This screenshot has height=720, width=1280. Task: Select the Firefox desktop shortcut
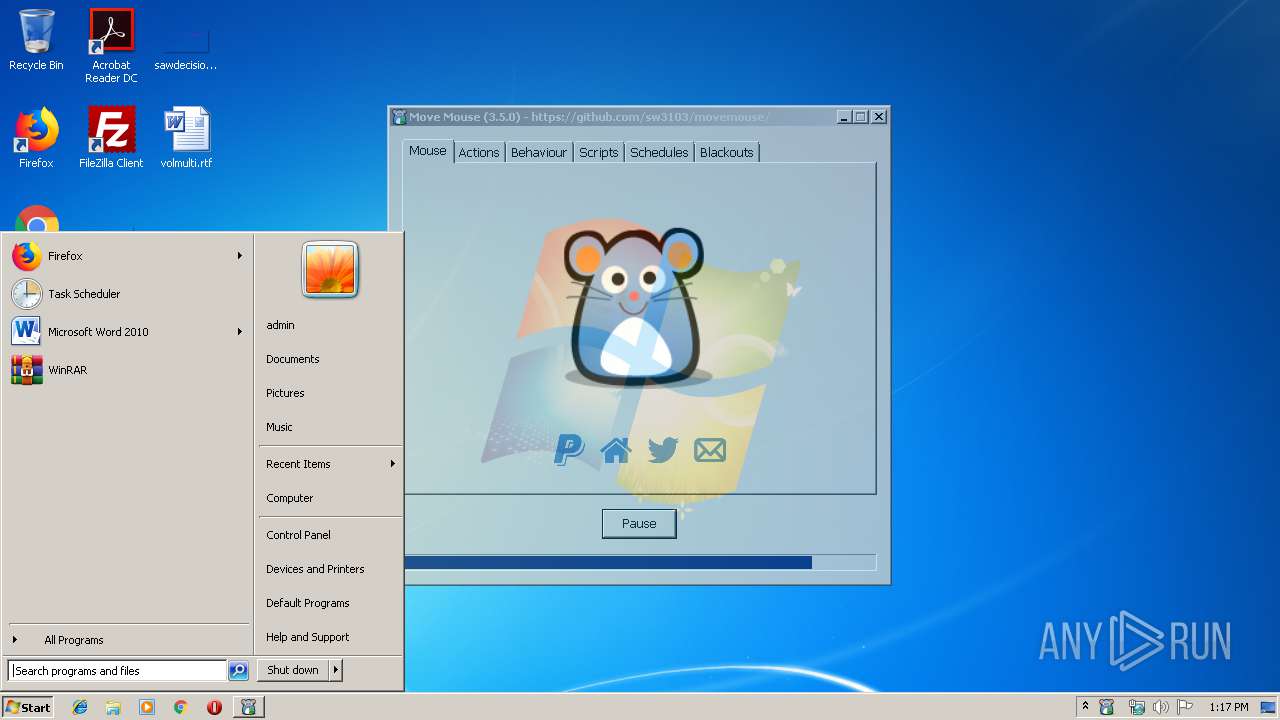(36, 138)
